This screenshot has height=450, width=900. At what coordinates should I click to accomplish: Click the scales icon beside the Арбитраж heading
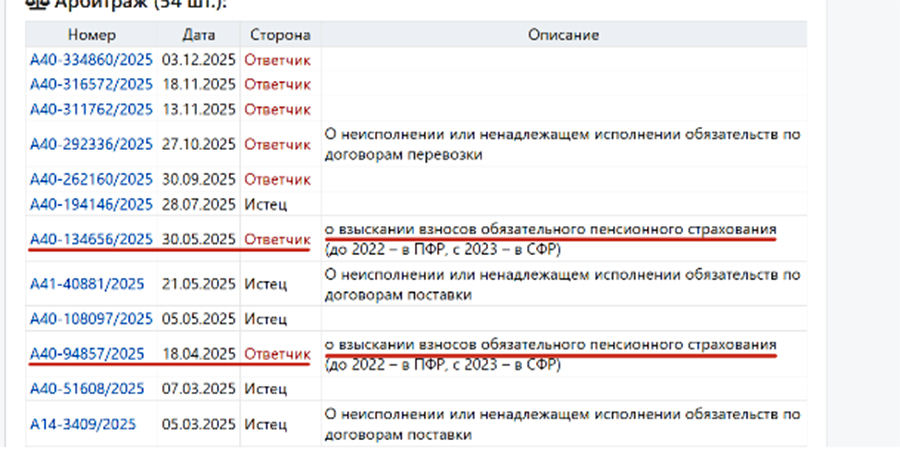coord(35,4)
